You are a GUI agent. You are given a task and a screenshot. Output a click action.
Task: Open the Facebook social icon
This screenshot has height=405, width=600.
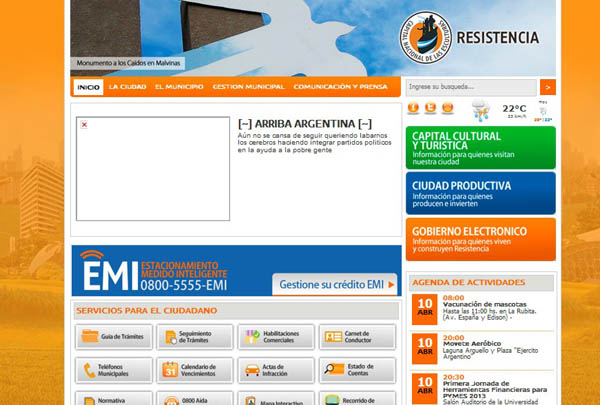[x=413, y=108]
